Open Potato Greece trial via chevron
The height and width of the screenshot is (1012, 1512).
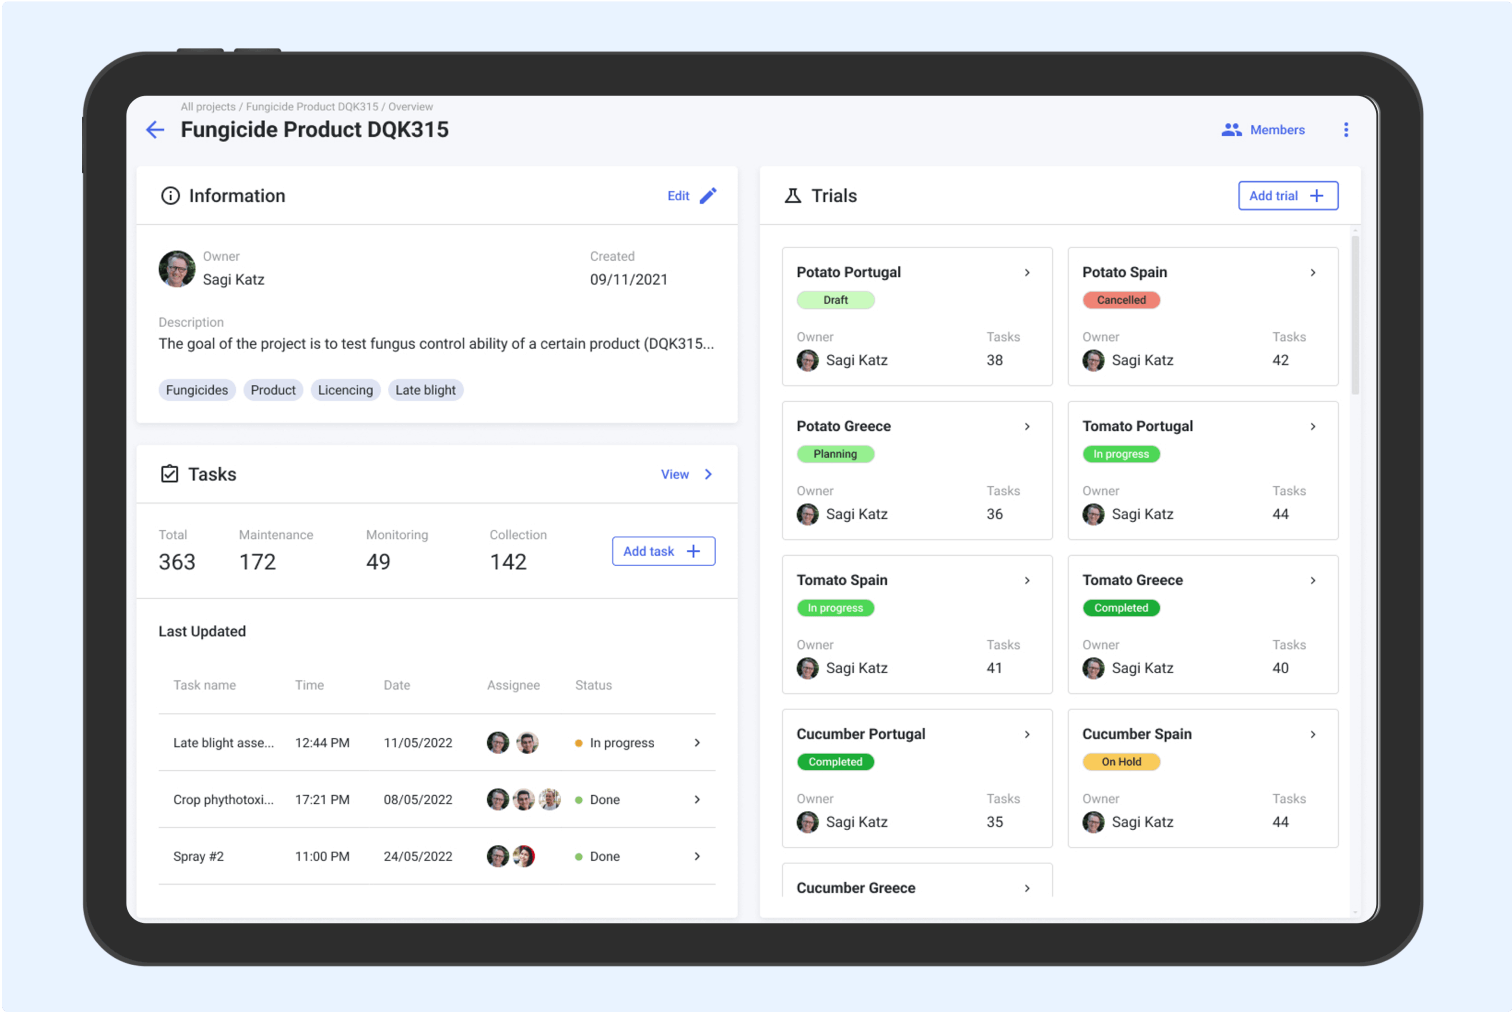(1027, 427)
